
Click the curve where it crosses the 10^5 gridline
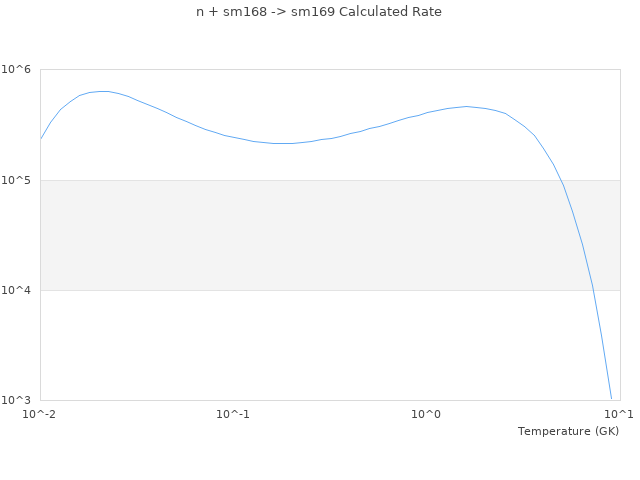(x=562, y=180)
